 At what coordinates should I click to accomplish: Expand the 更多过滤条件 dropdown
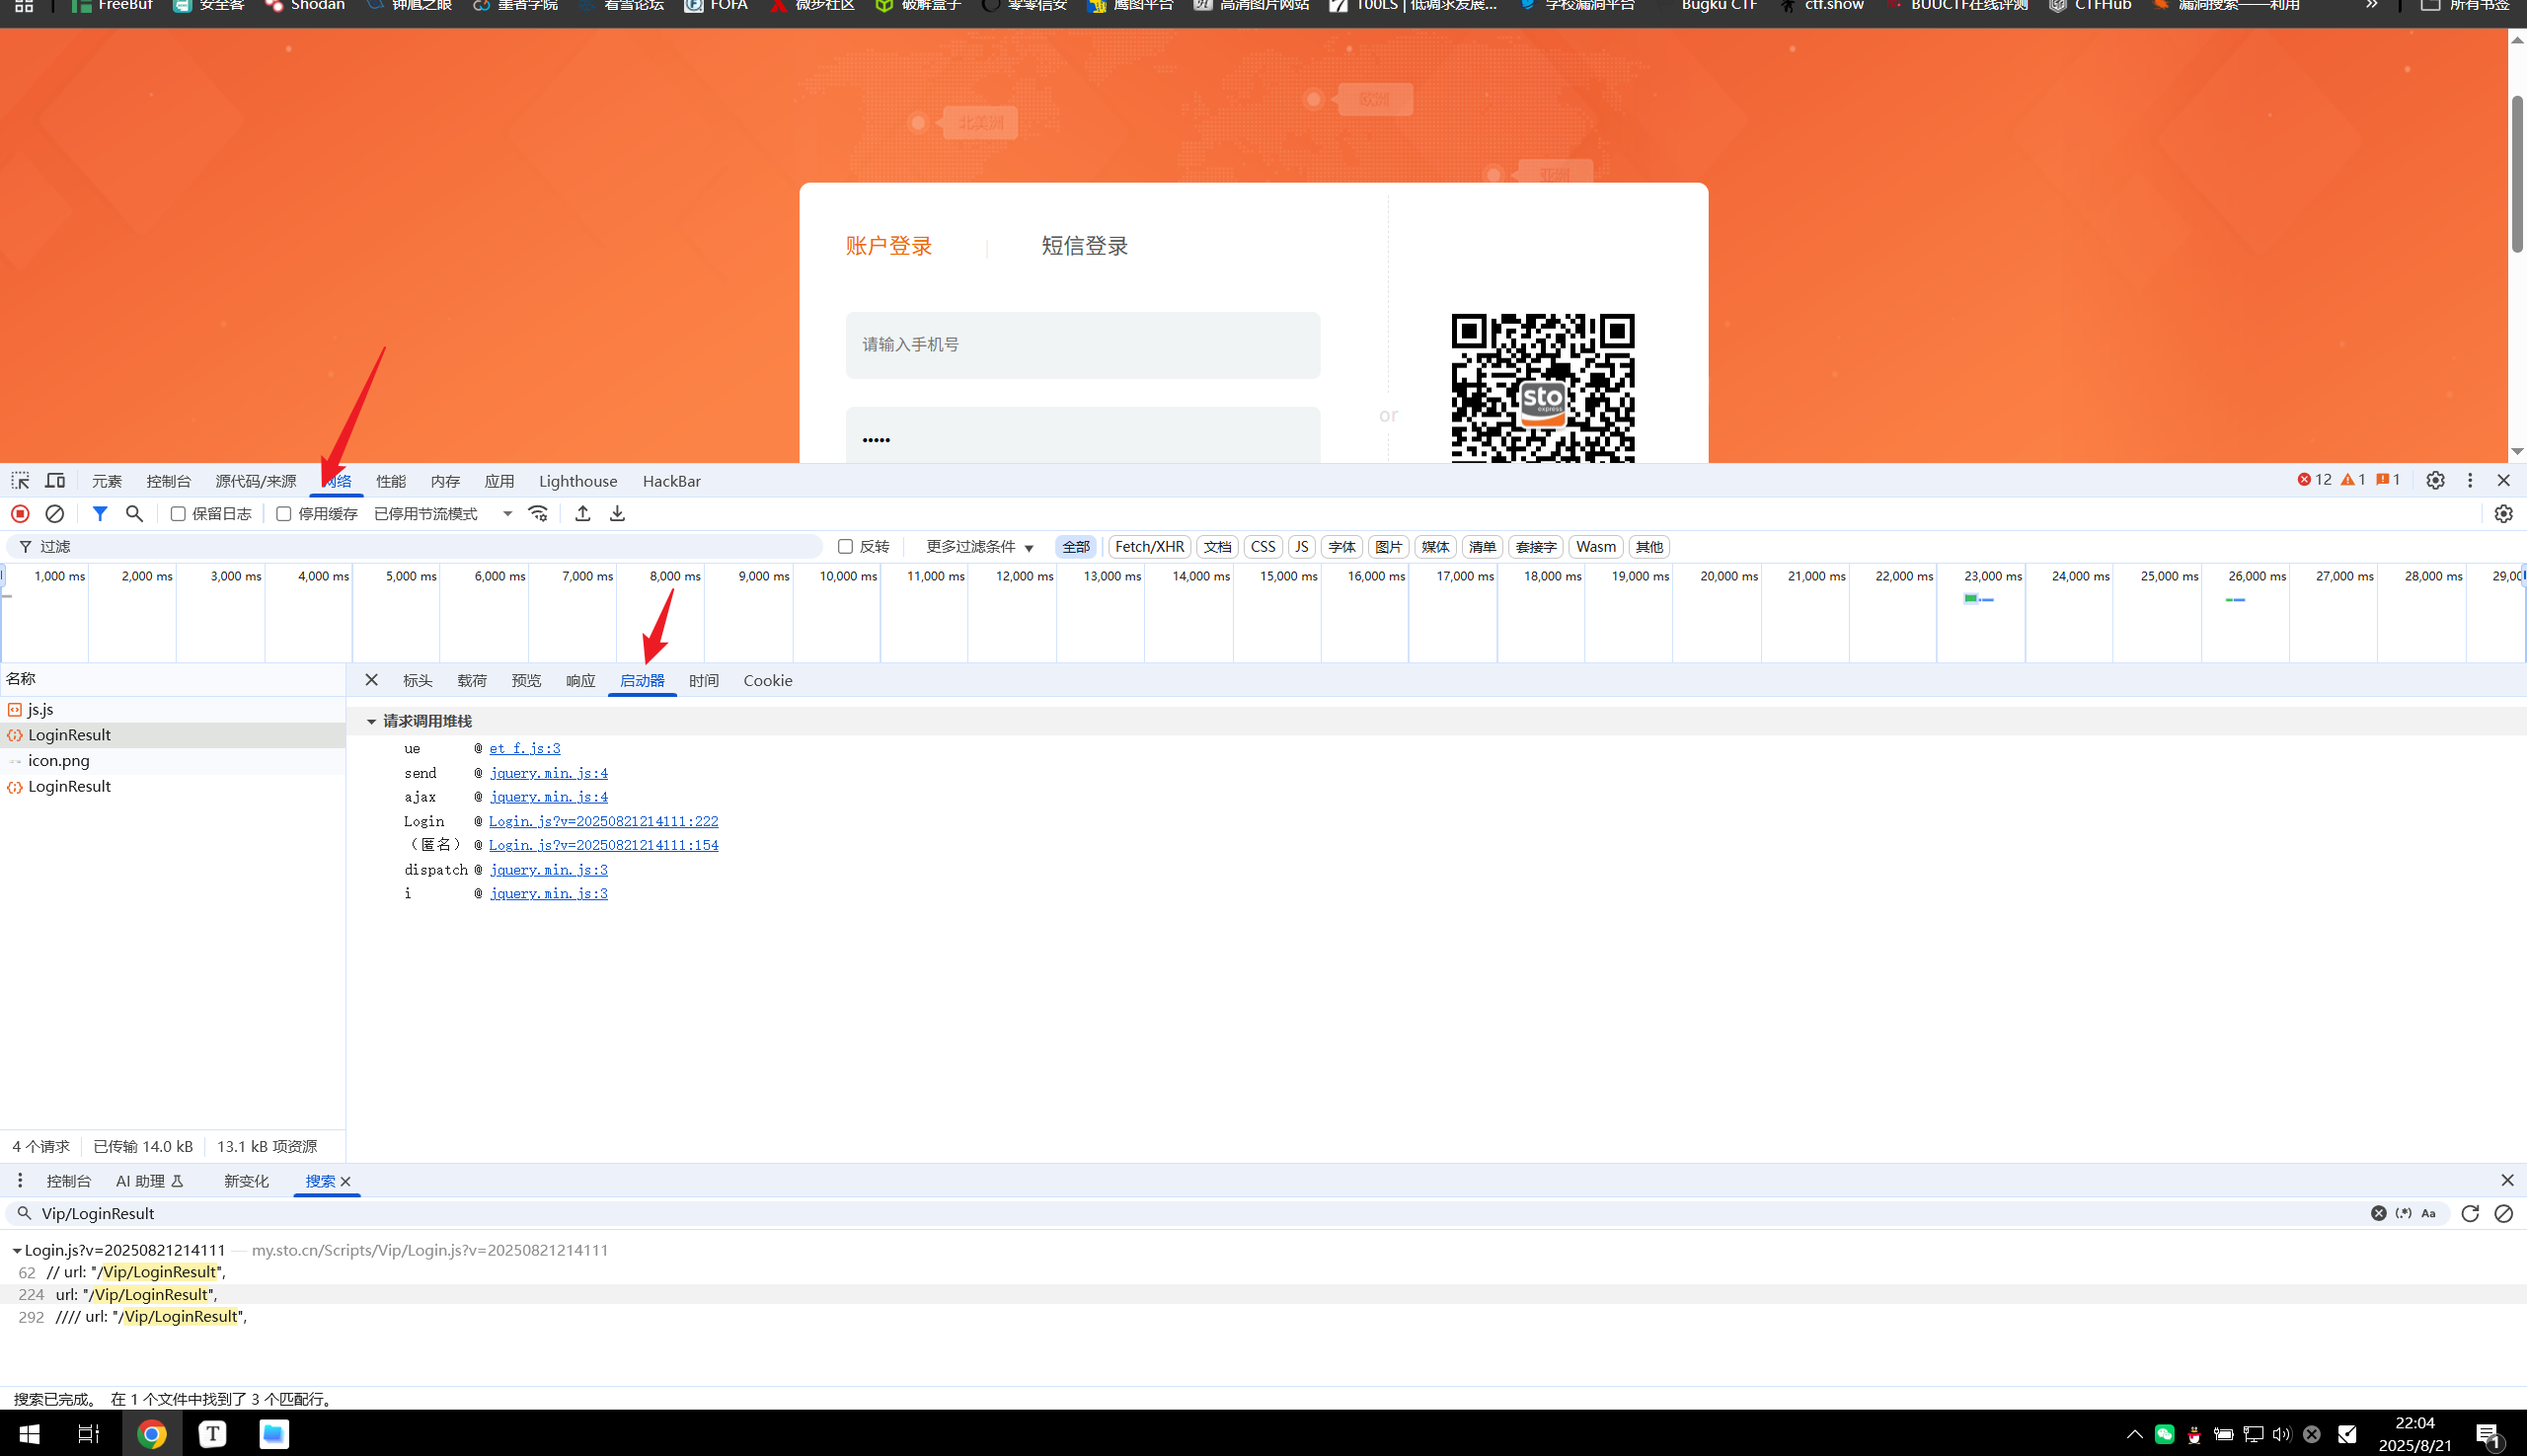[x=979, y=547]
